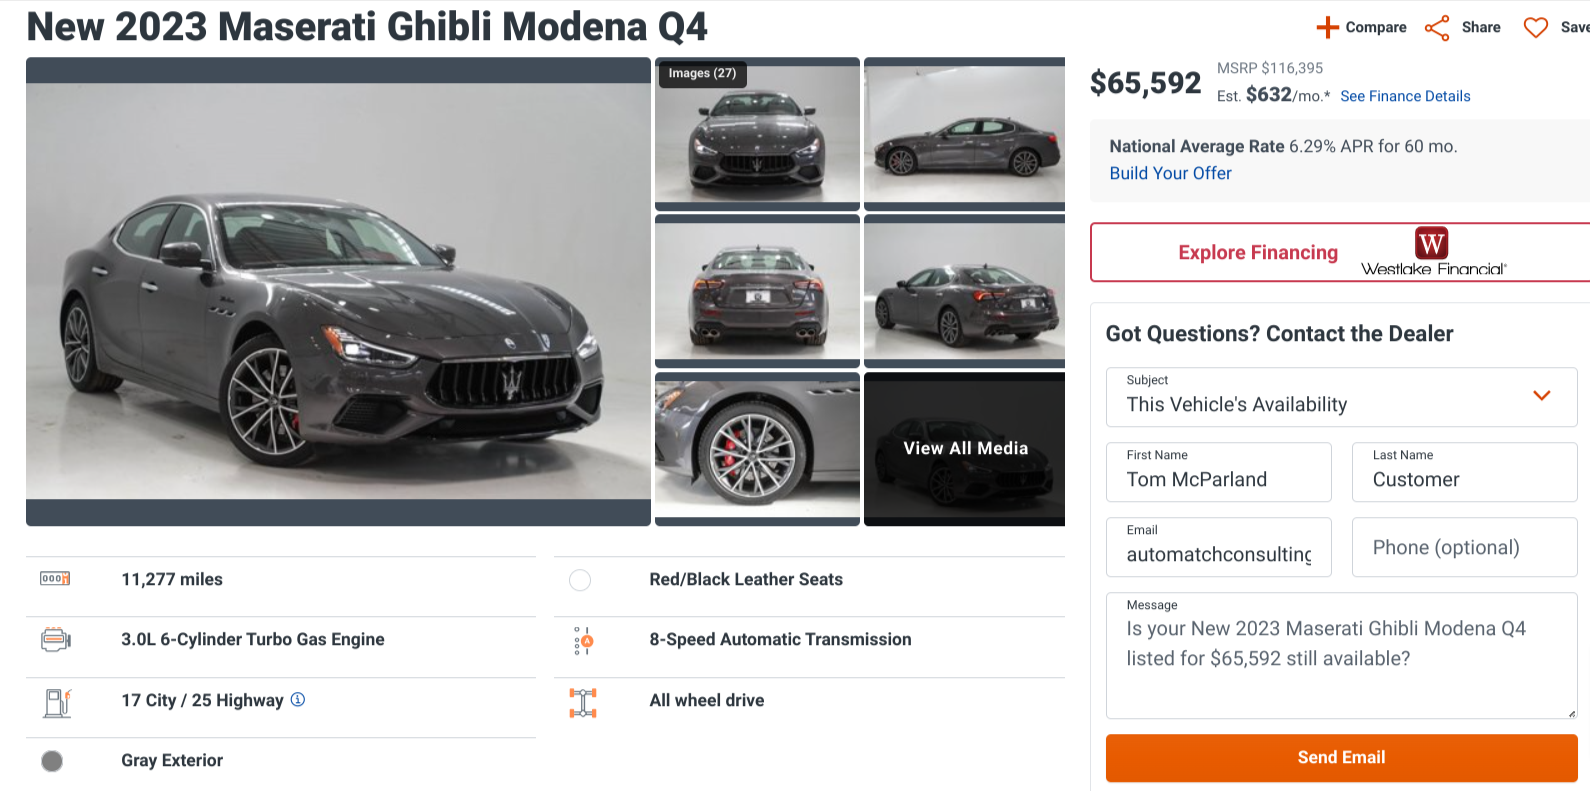The height and width of the screenshot is (791, 1590).
Task: Click the Explore Financing button
Action: [x=1257, y=252]
